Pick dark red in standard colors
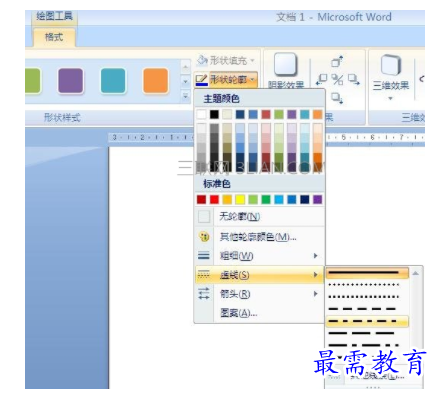435x394 pixels. (201, 199)
